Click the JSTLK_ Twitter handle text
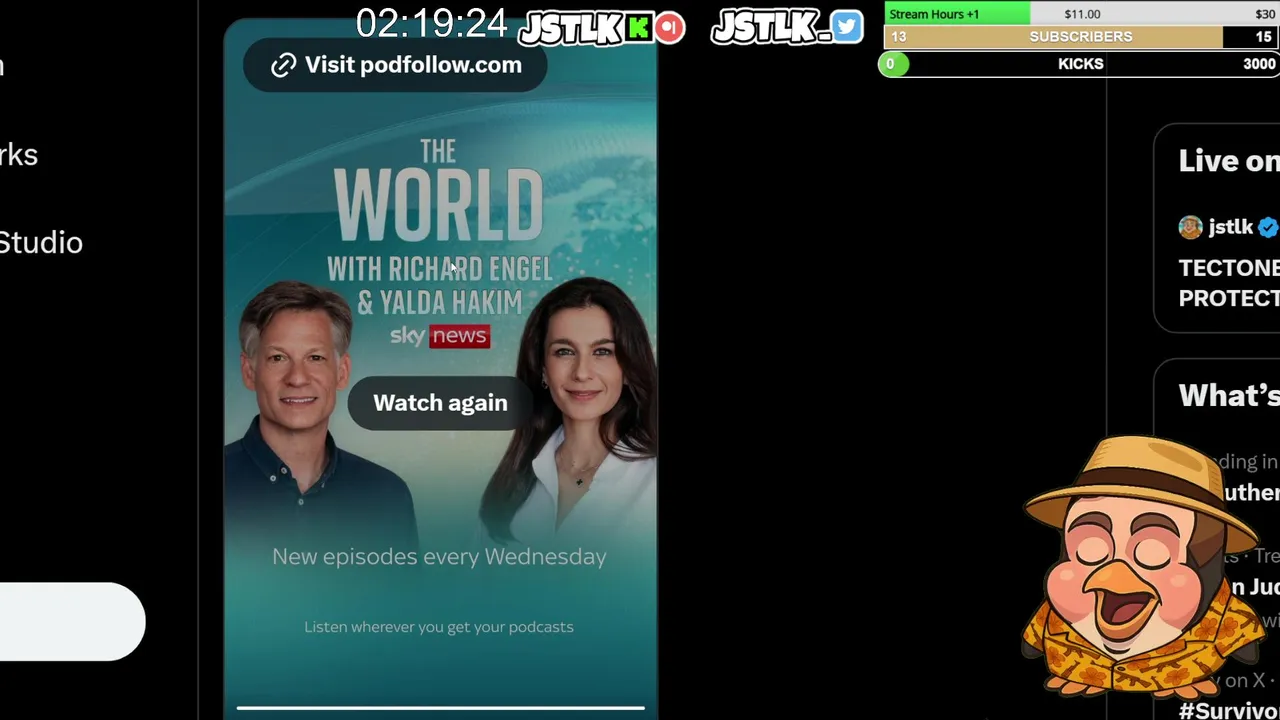This screenshot has width=1280, height=720. click(771, 28)
